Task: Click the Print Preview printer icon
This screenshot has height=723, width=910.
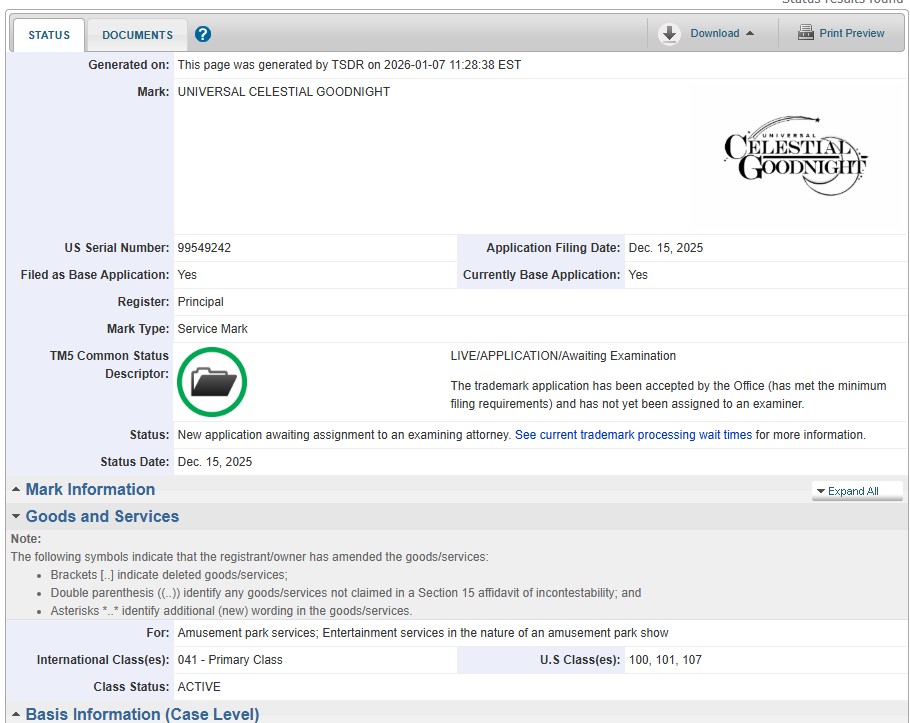Action: (x=805, y=33)
